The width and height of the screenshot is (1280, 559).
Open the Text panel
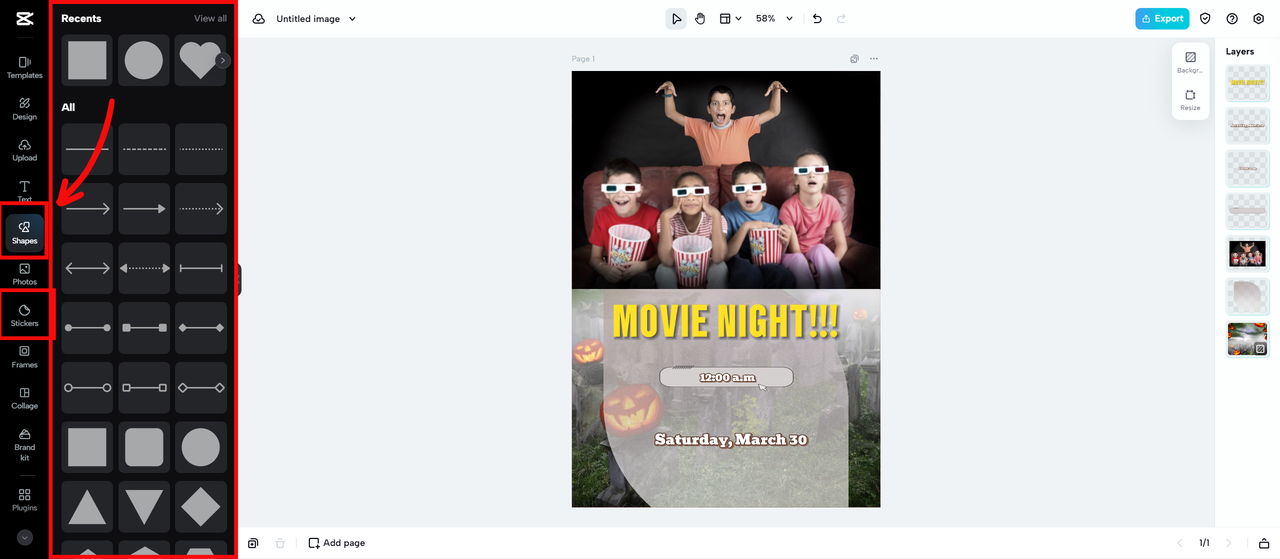tap(24, 191)
